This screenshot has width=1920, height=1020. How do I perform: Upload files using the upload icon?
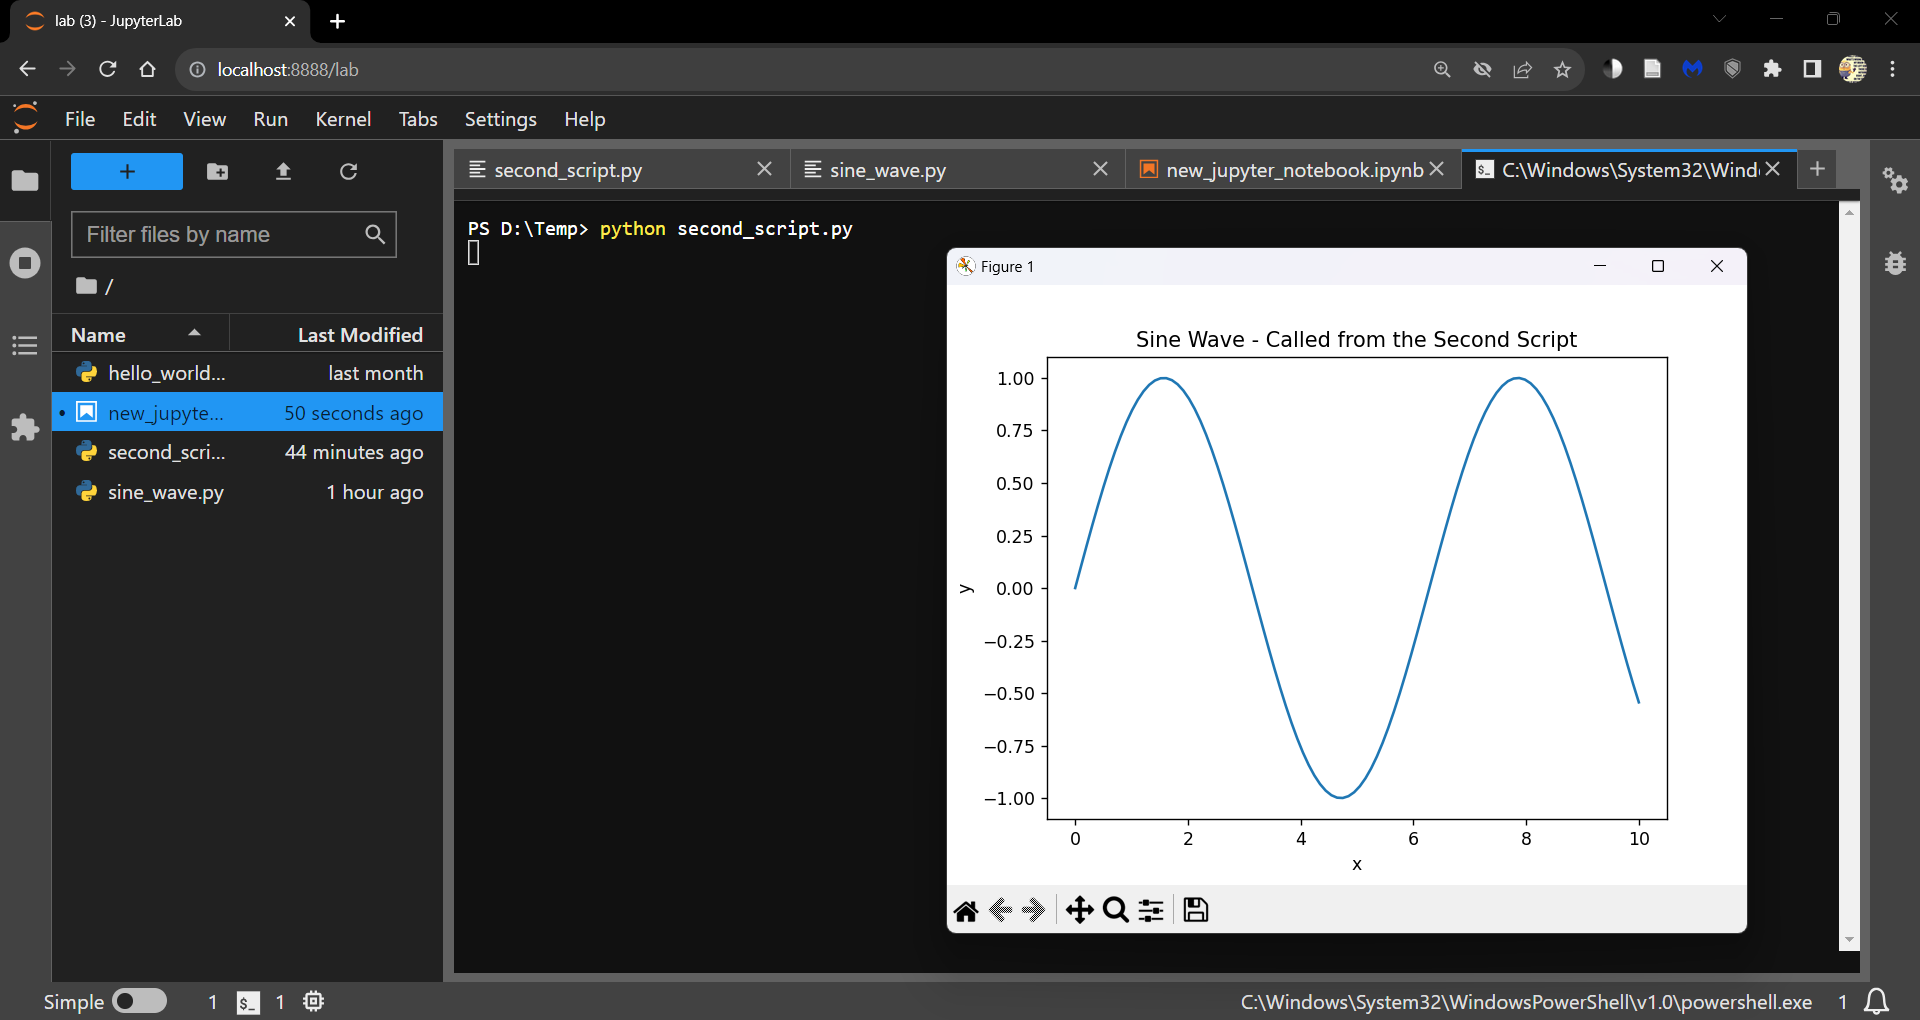(x=283, y=171)
